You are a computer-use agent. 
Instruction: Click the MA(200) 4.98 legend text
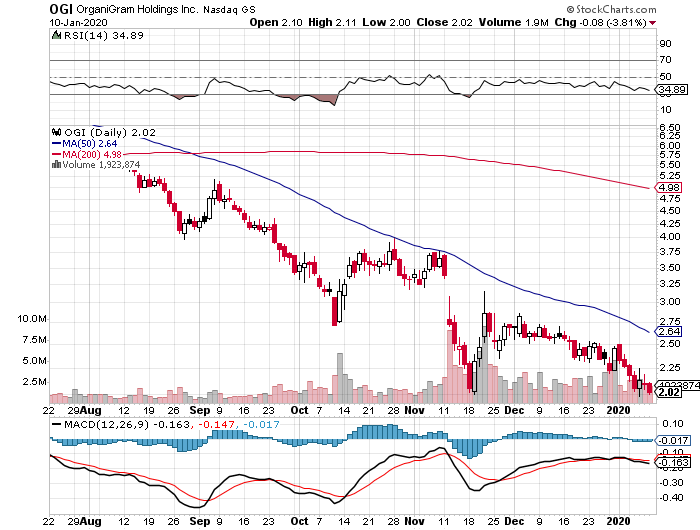(x=92, y=154)
